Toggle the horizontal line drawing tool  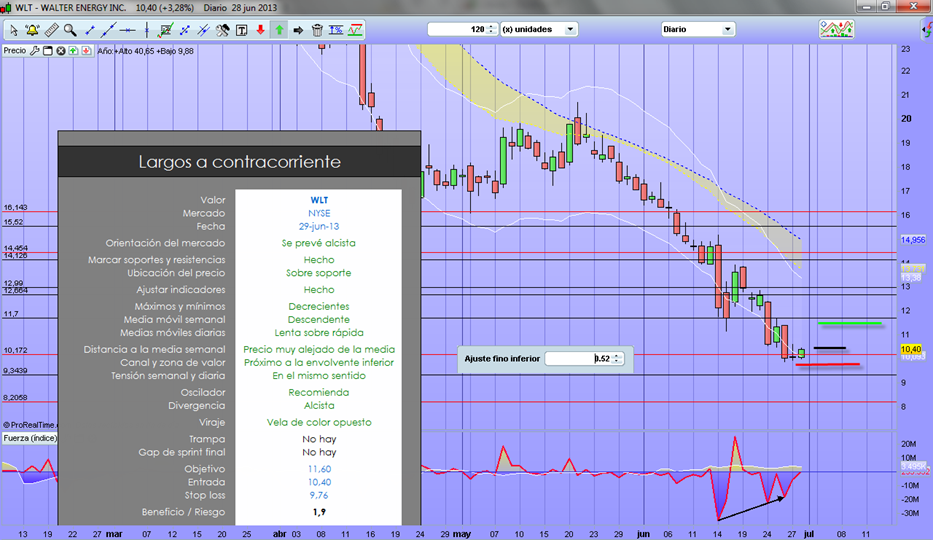[x=128, y=30]
